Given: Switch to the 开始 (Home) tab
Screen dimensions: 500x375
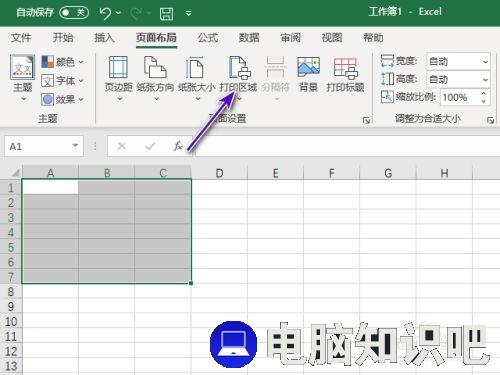Looking at the screenshot, I should [x=63, y=38].
